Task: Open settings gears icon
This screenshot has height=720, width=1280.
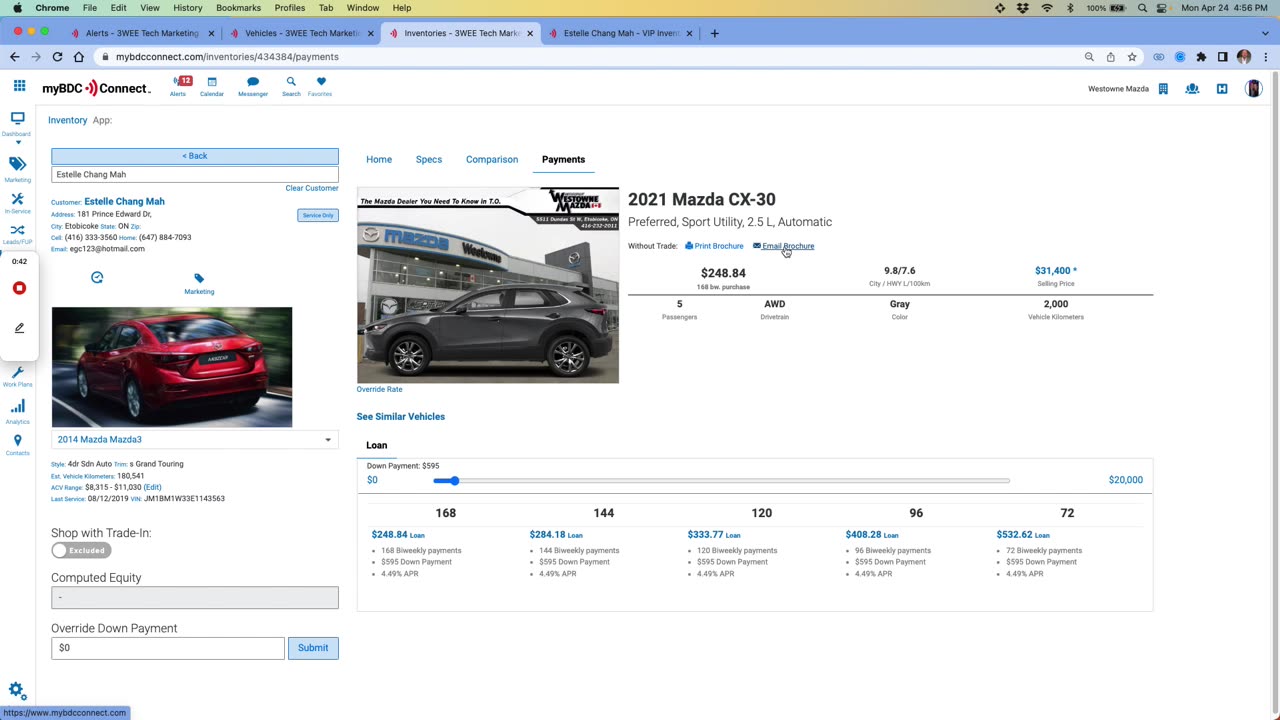Action: pos(17,690)
